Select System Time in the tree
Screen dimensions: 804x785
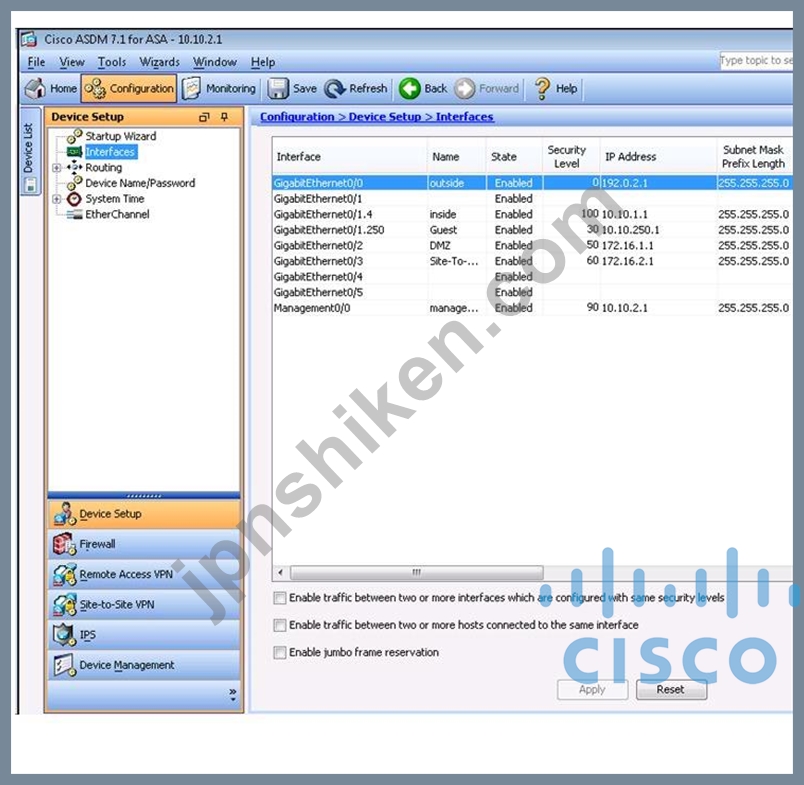tap(114, 198)
